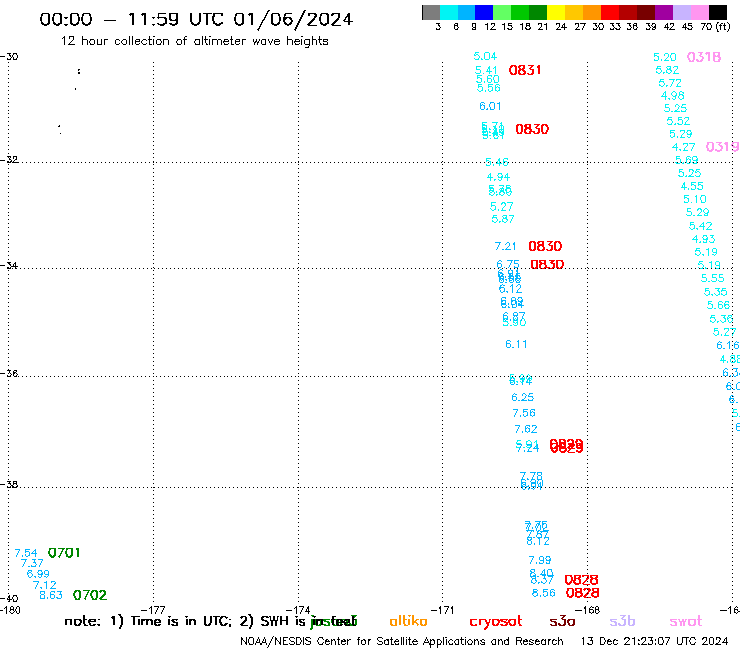Click the pink time label 0319
740x650 pixels.
coord(723,147)
